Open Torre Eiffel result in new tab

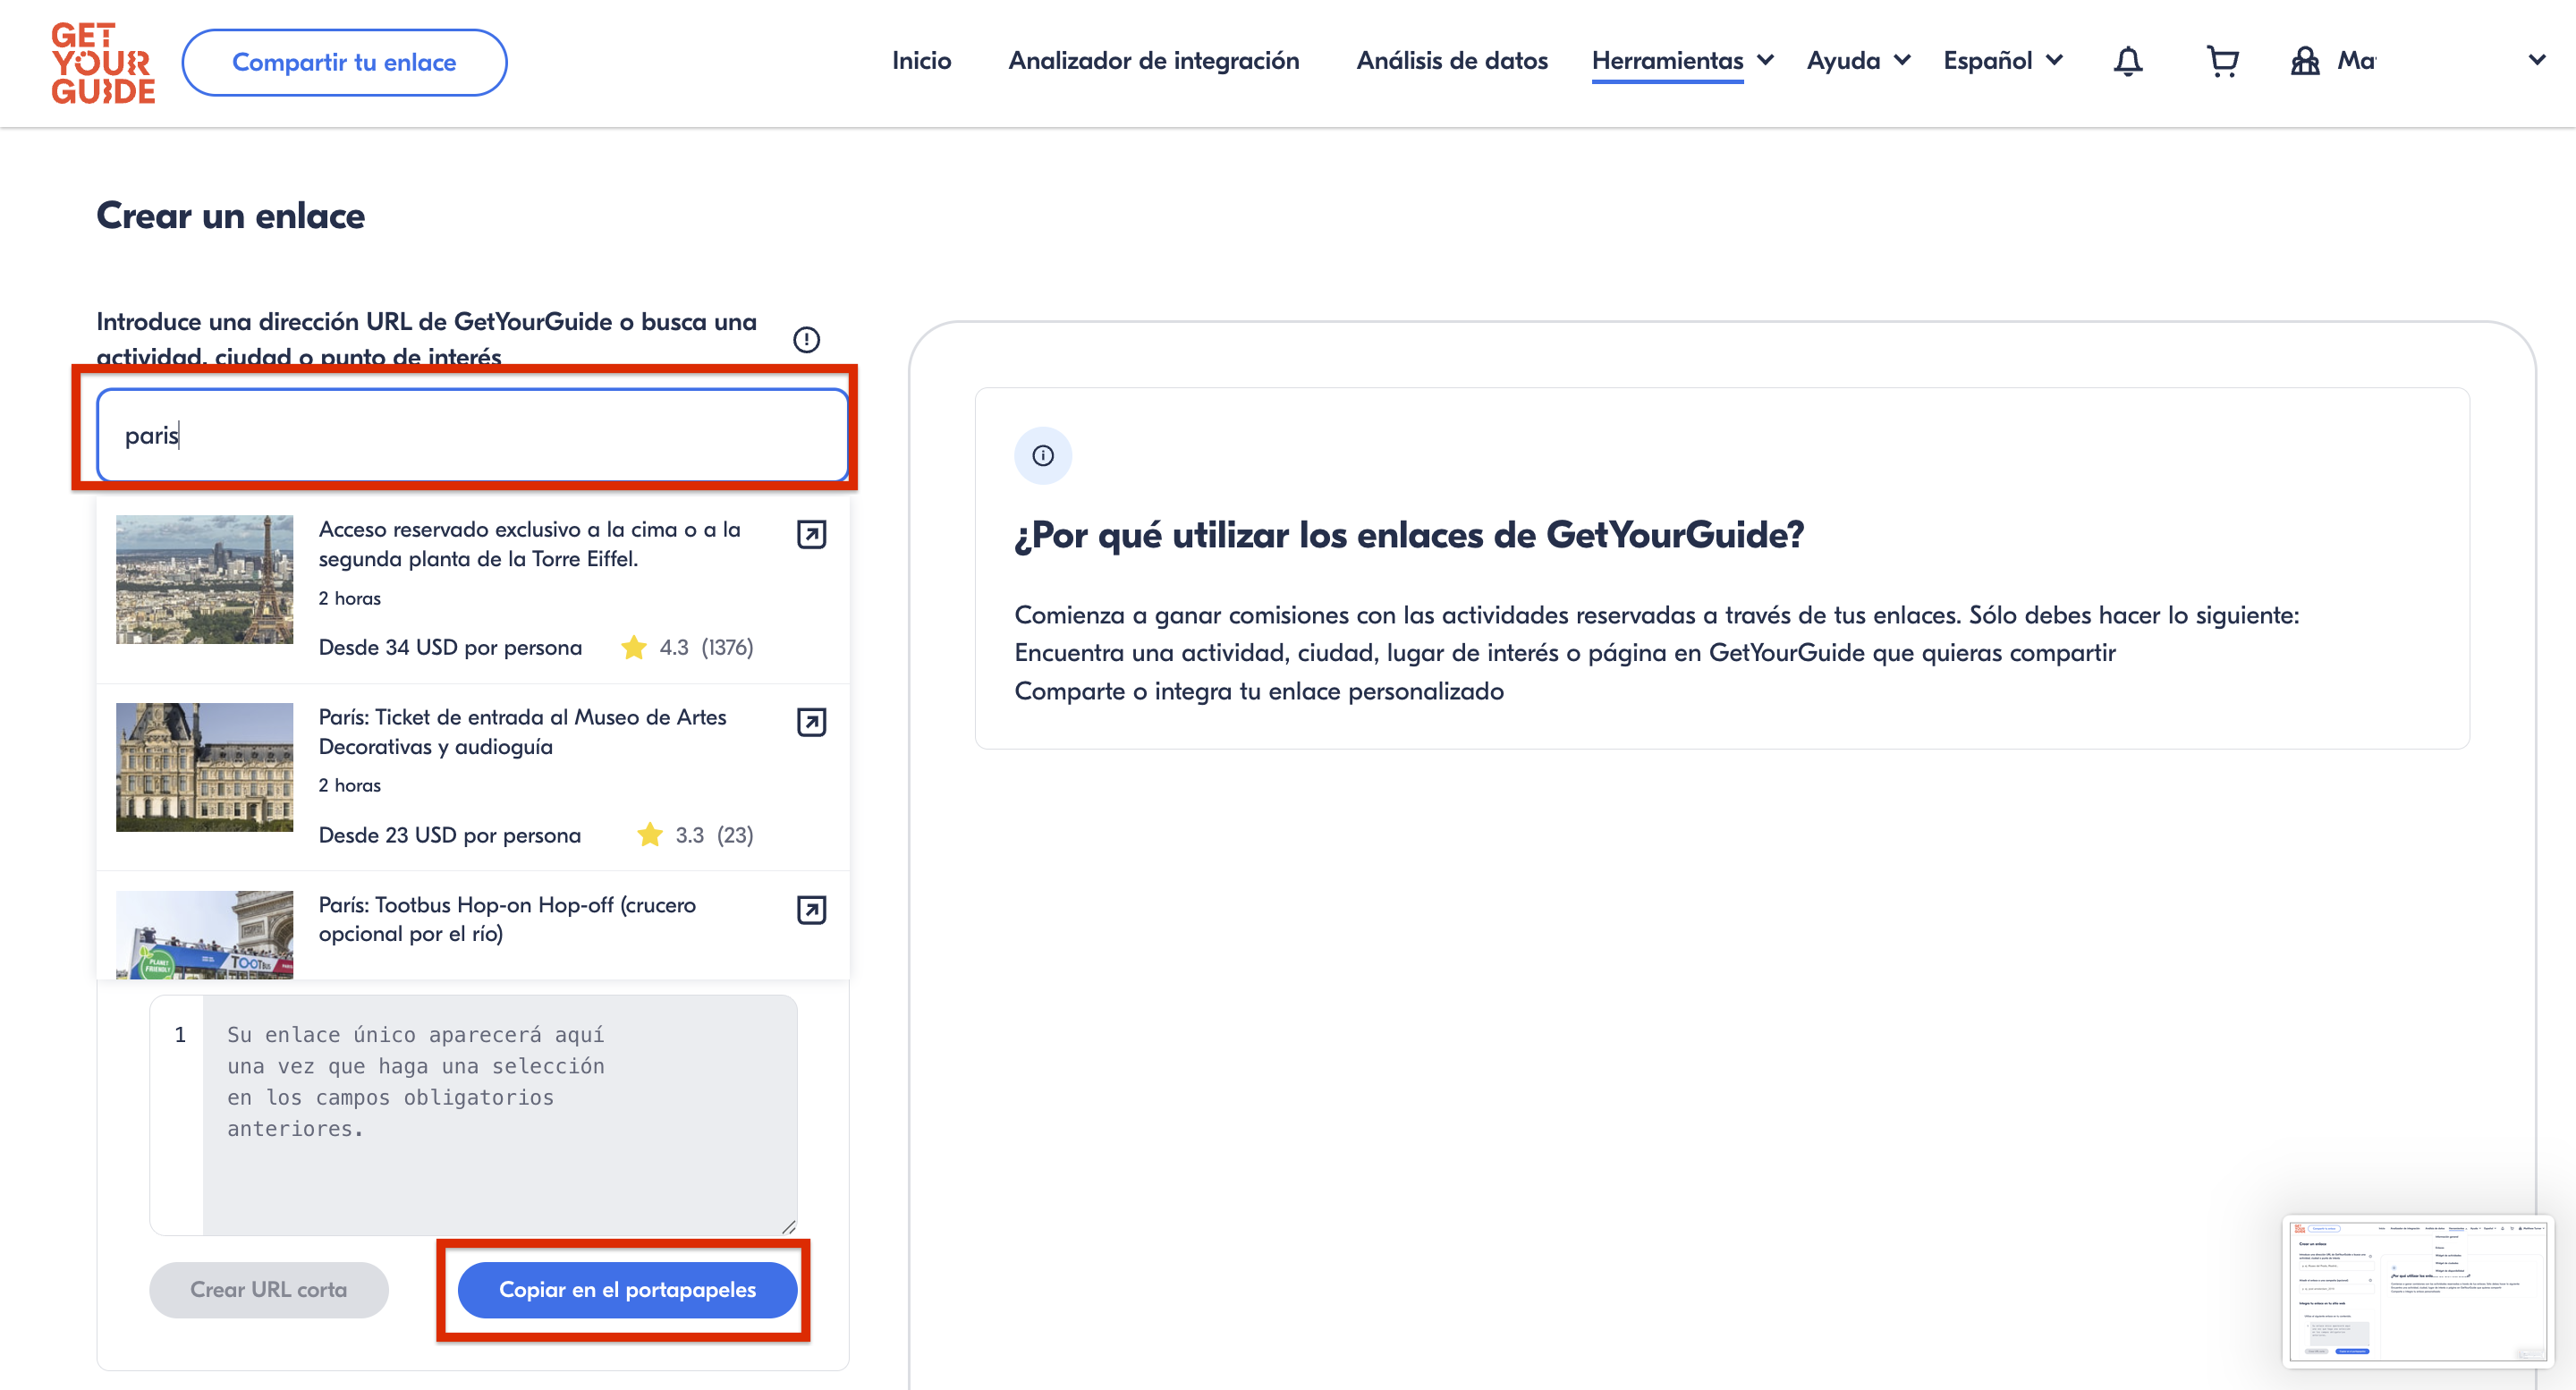pyautogui.click(x=811, y=534)
